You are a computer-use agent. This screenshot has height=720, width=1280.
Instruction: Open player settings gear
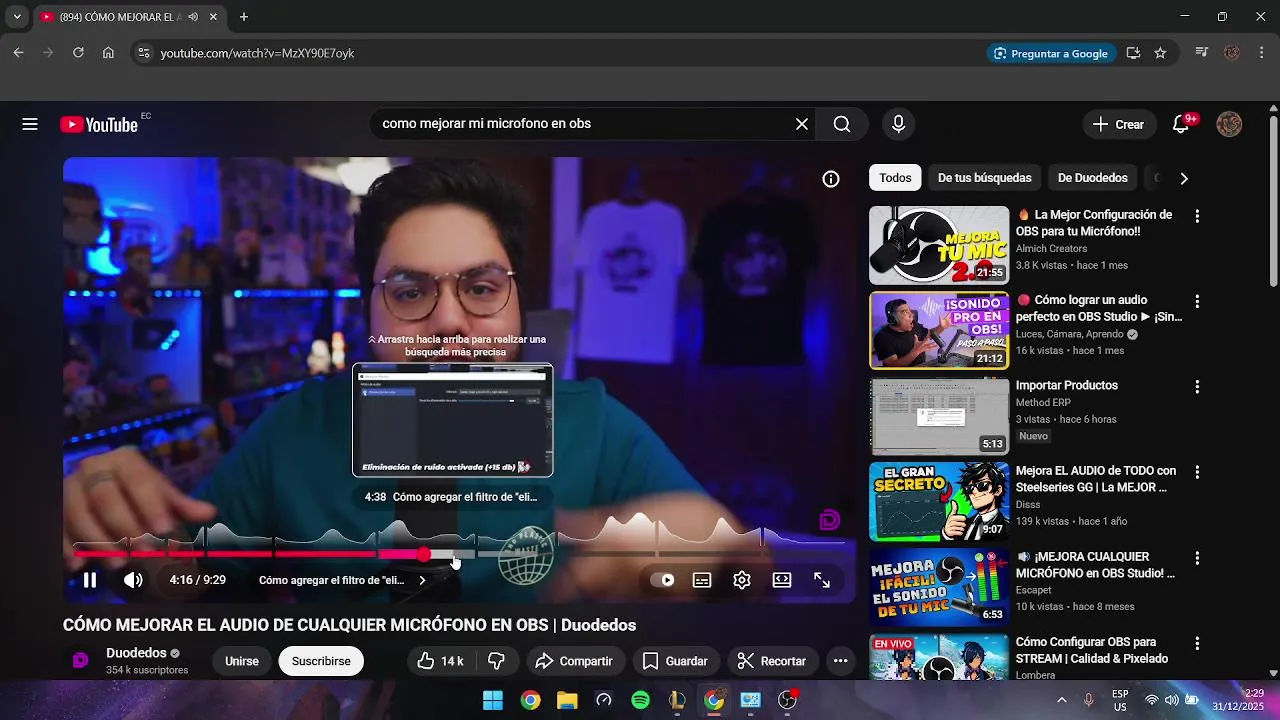click(x=742, y=580)
